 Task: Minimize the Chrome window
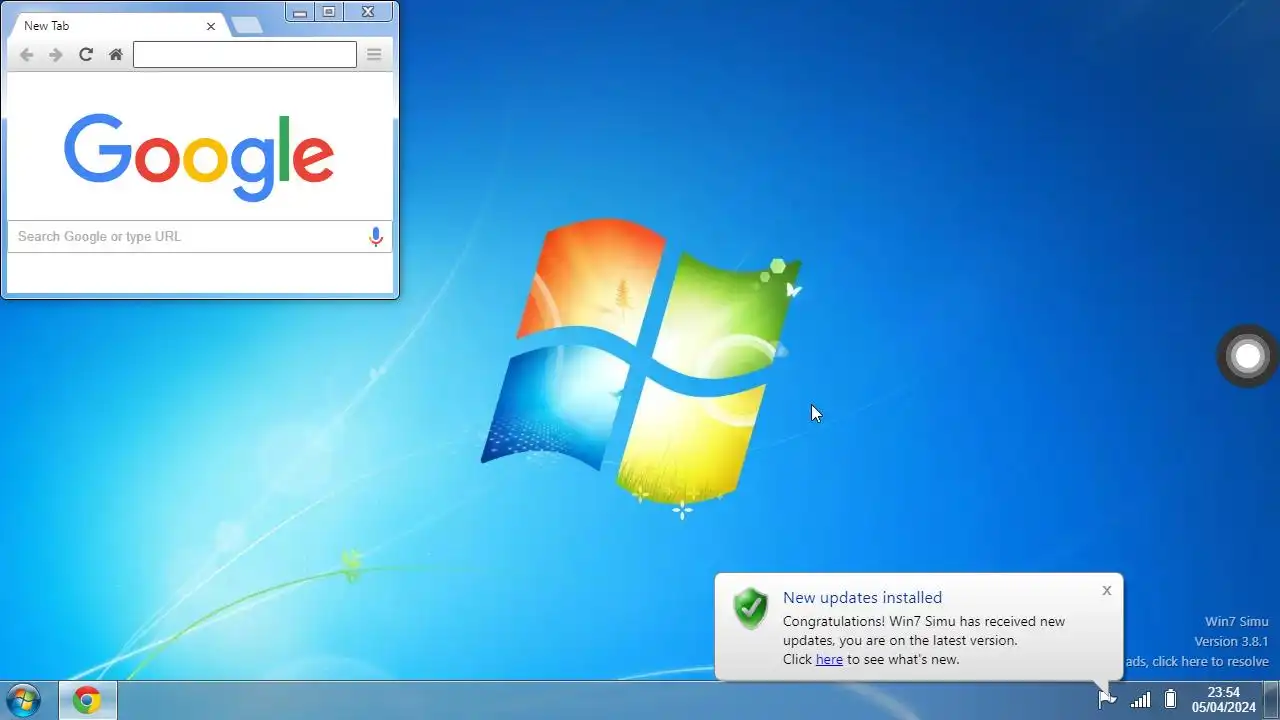[300, 12]
